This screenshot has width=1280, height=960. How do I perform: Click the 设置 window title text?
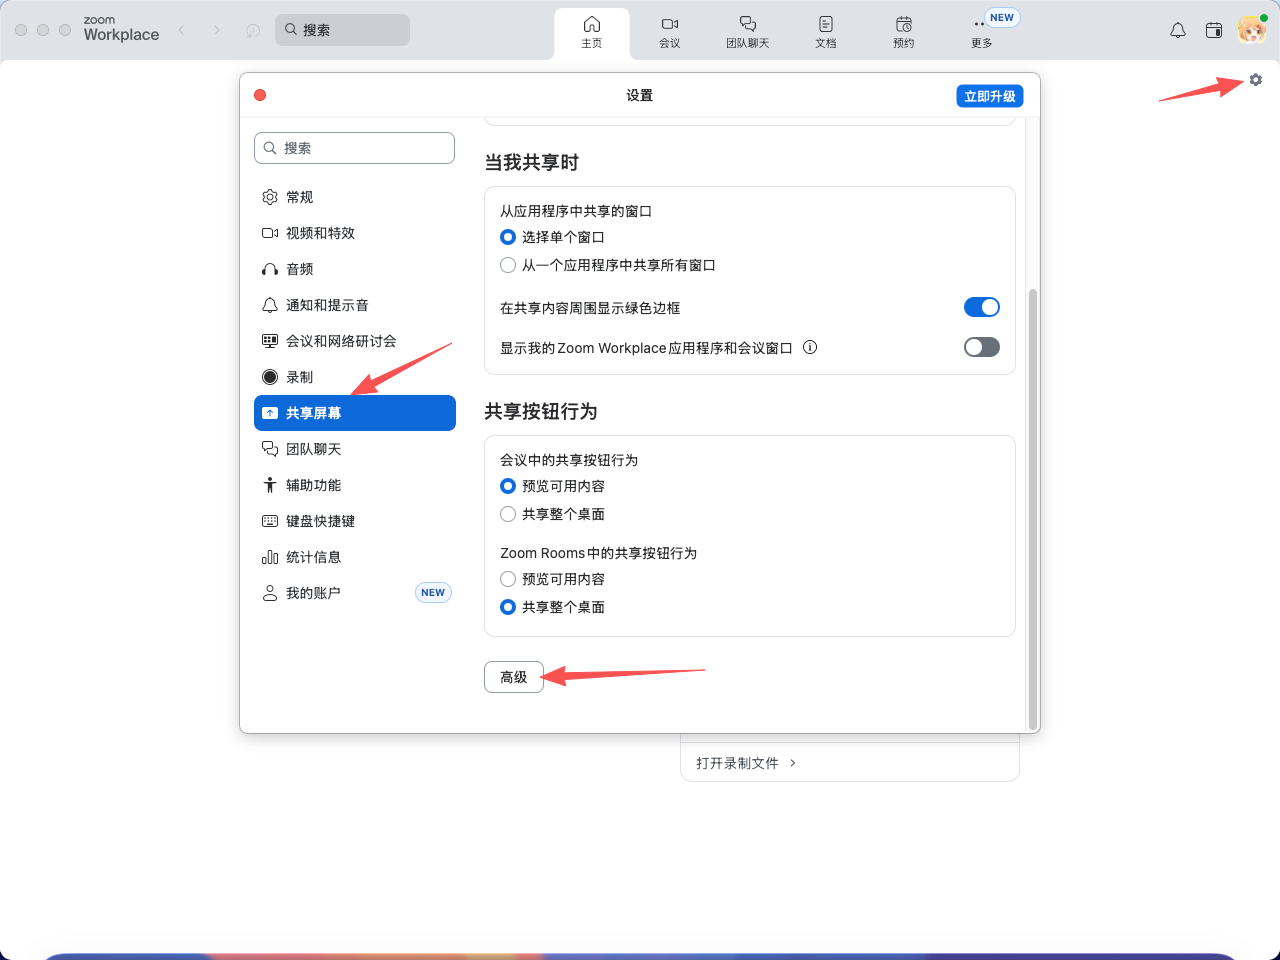click(x=640, y=95)
